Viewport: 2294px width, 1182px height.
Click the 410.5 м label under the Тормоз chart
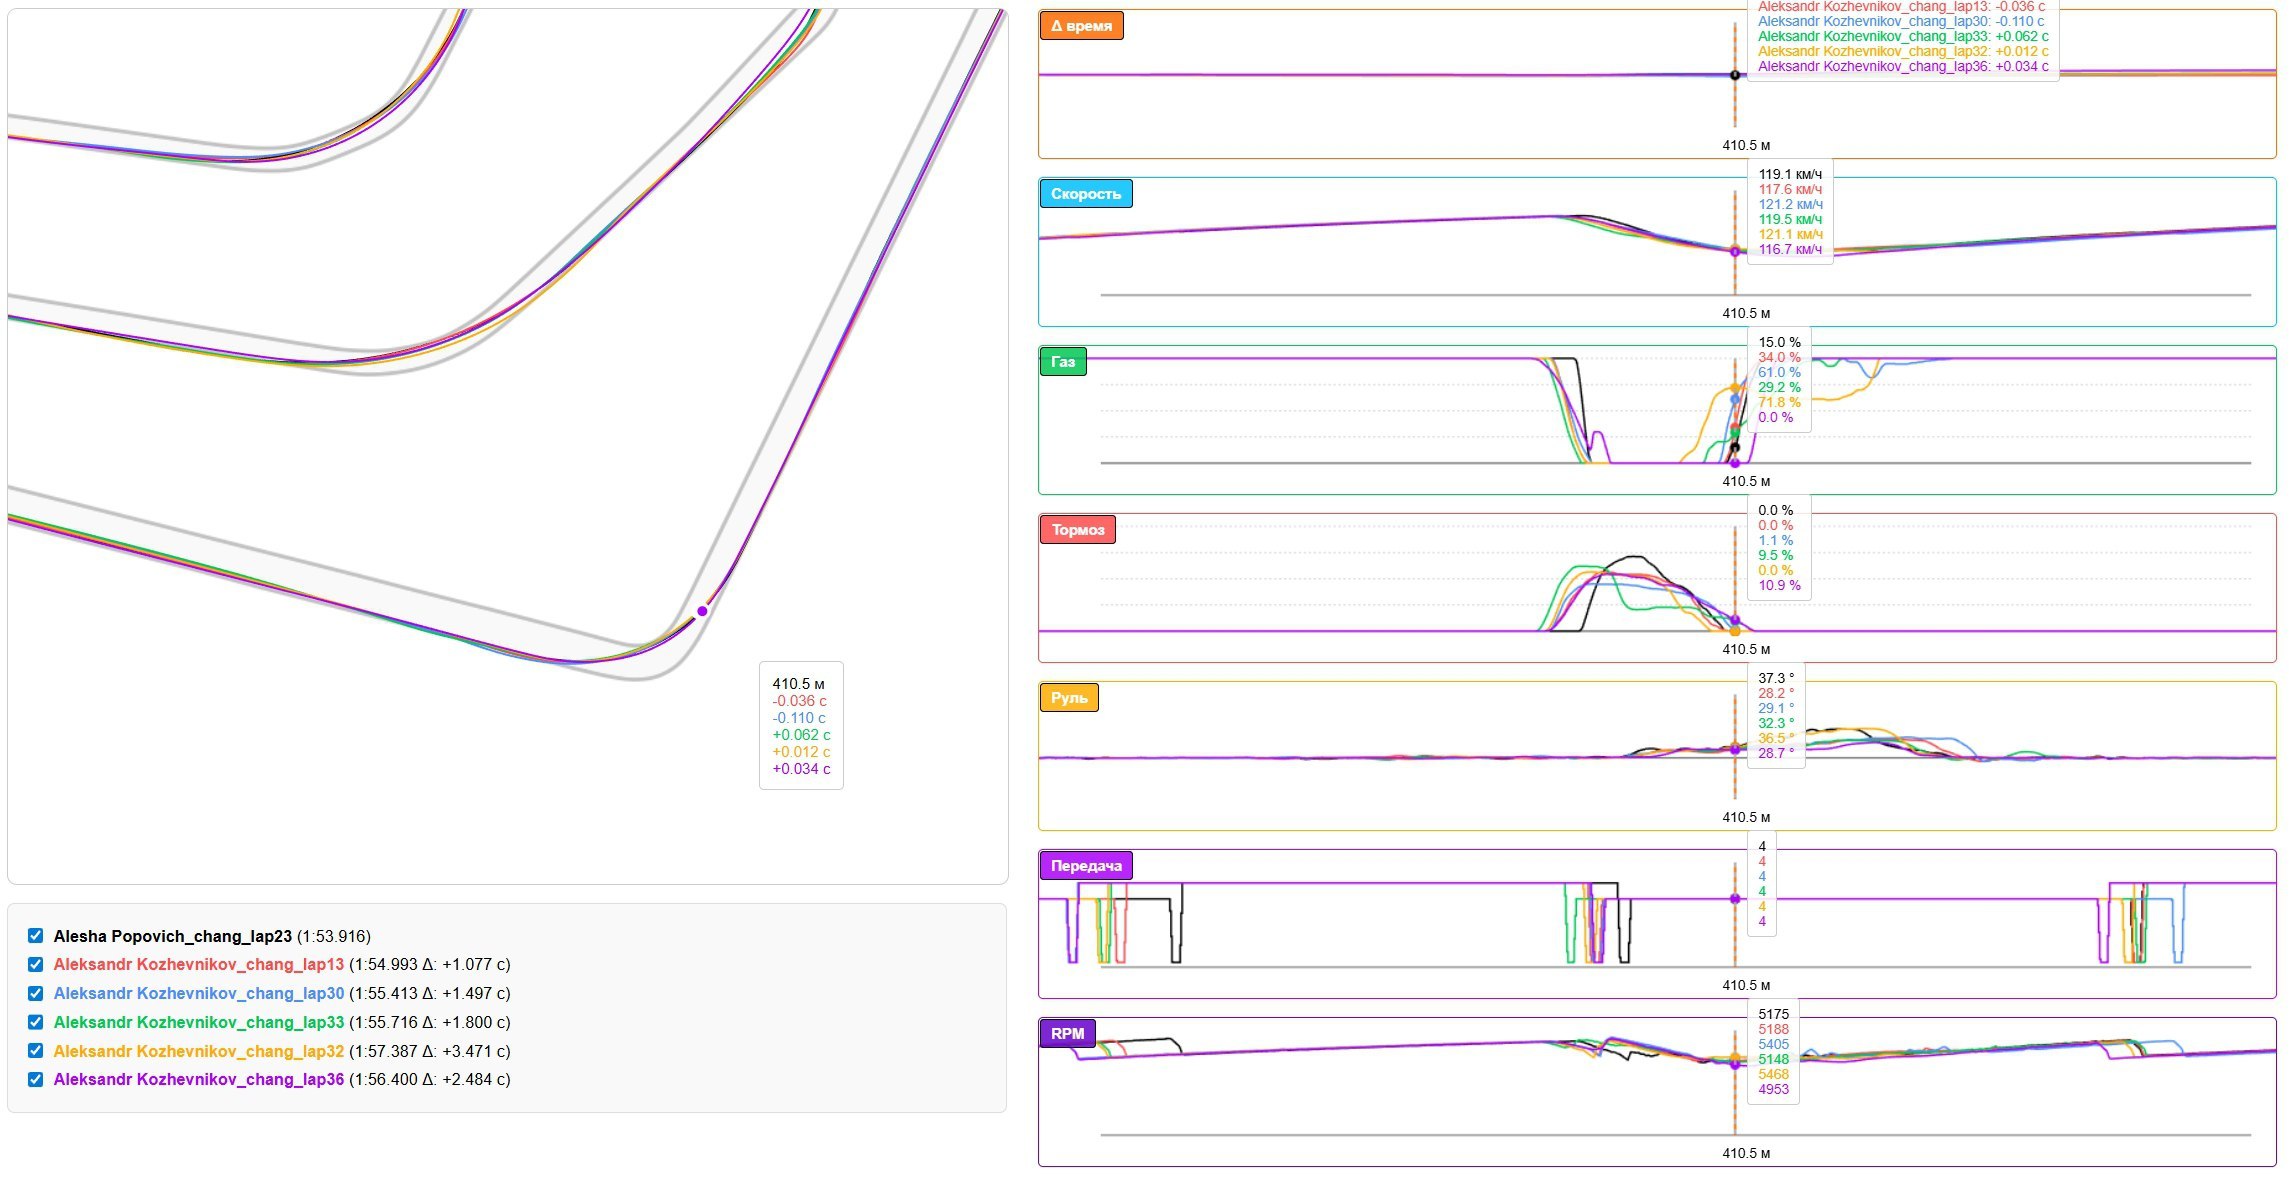point(1746,649)
